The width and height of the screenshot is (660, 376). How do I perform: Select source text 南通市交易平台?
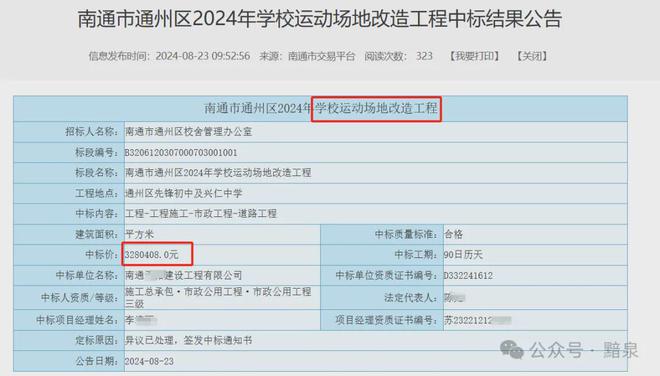pos(322,56)
